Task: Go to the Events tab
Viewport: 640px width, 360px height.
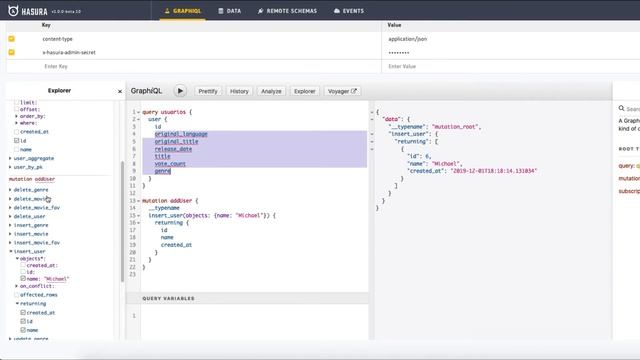Action: coord(349,11)
